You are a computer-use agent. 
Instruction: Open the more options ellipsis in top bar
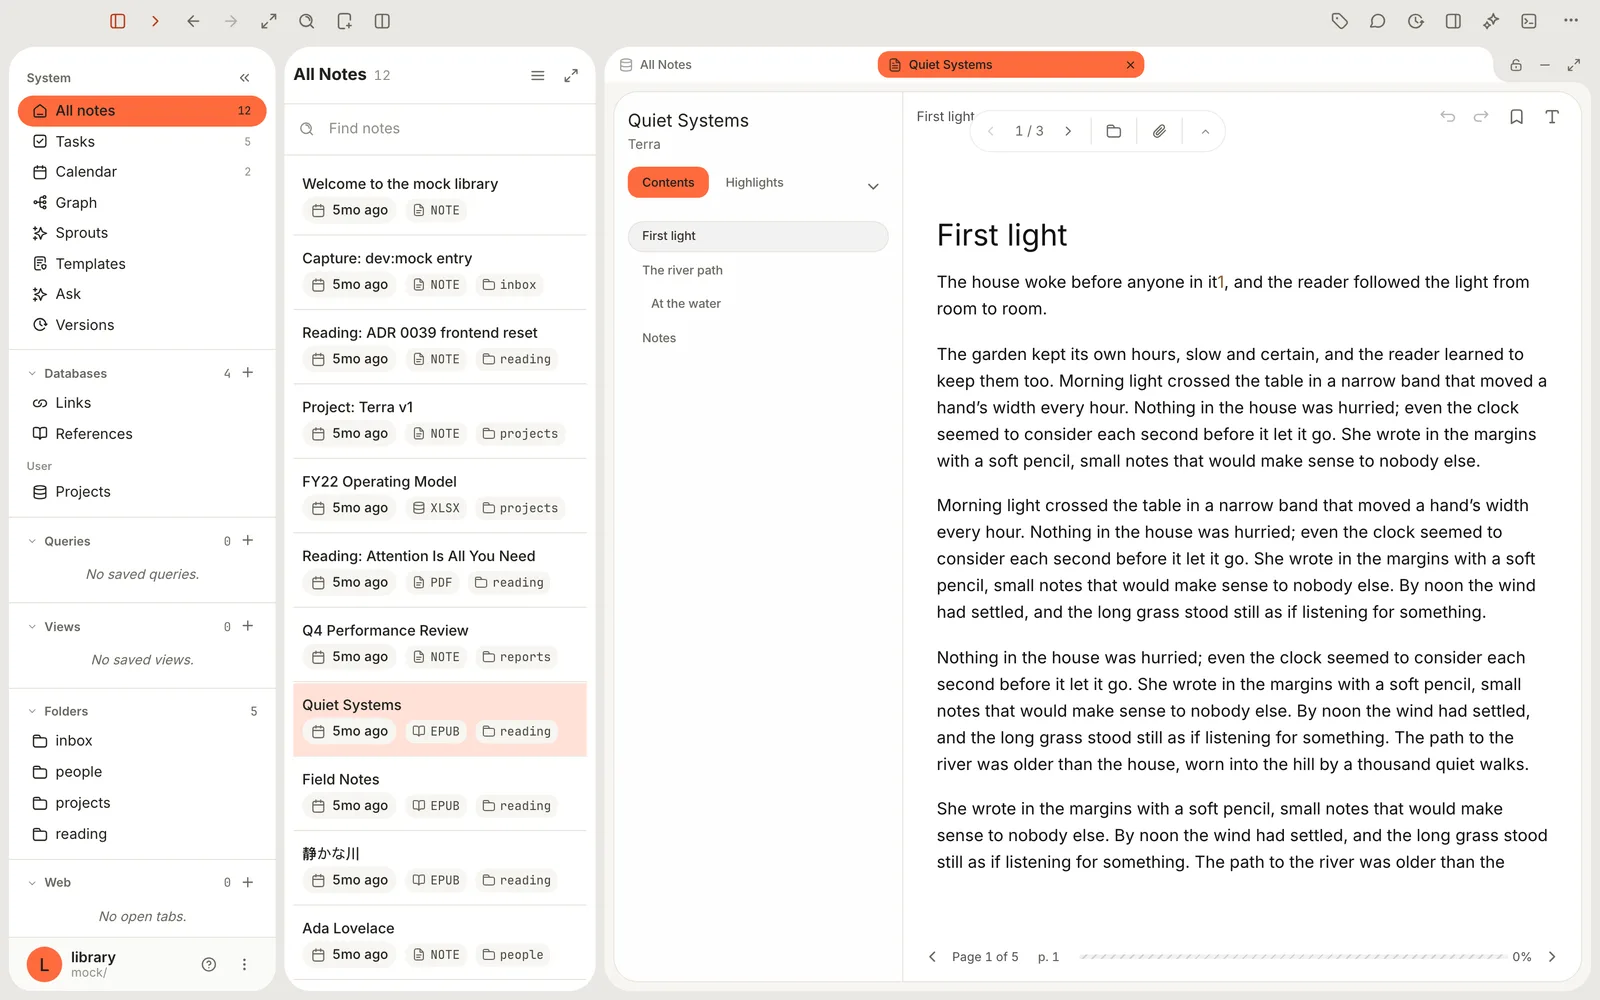(x=1571, y=21)
